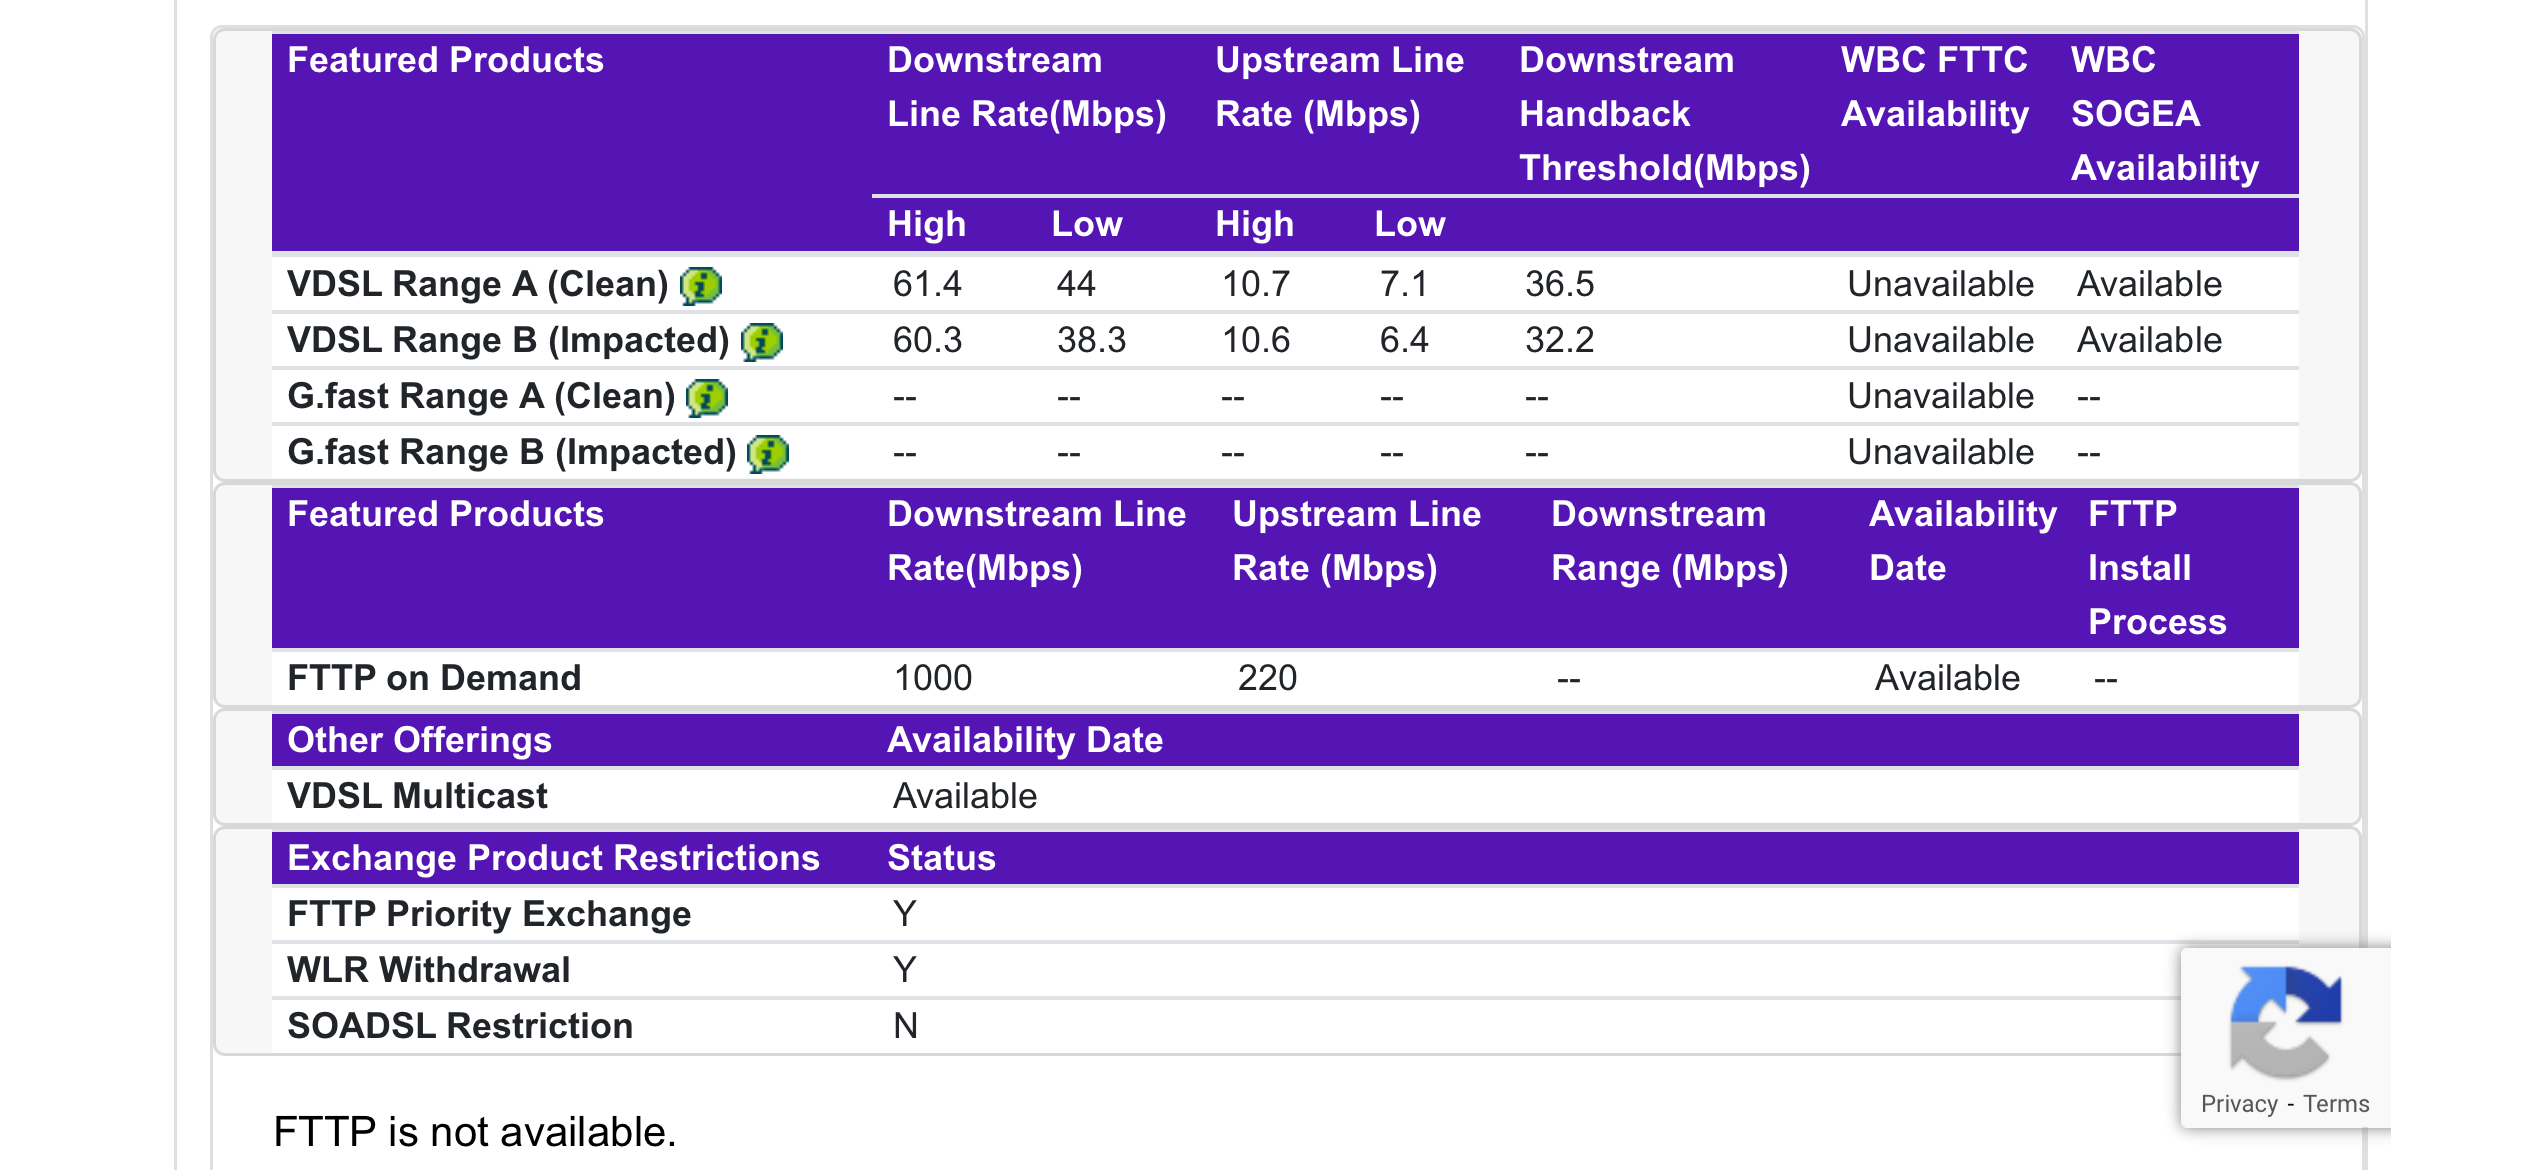Click the Downstream Handback Threshold header

(x=1665, y=113)
